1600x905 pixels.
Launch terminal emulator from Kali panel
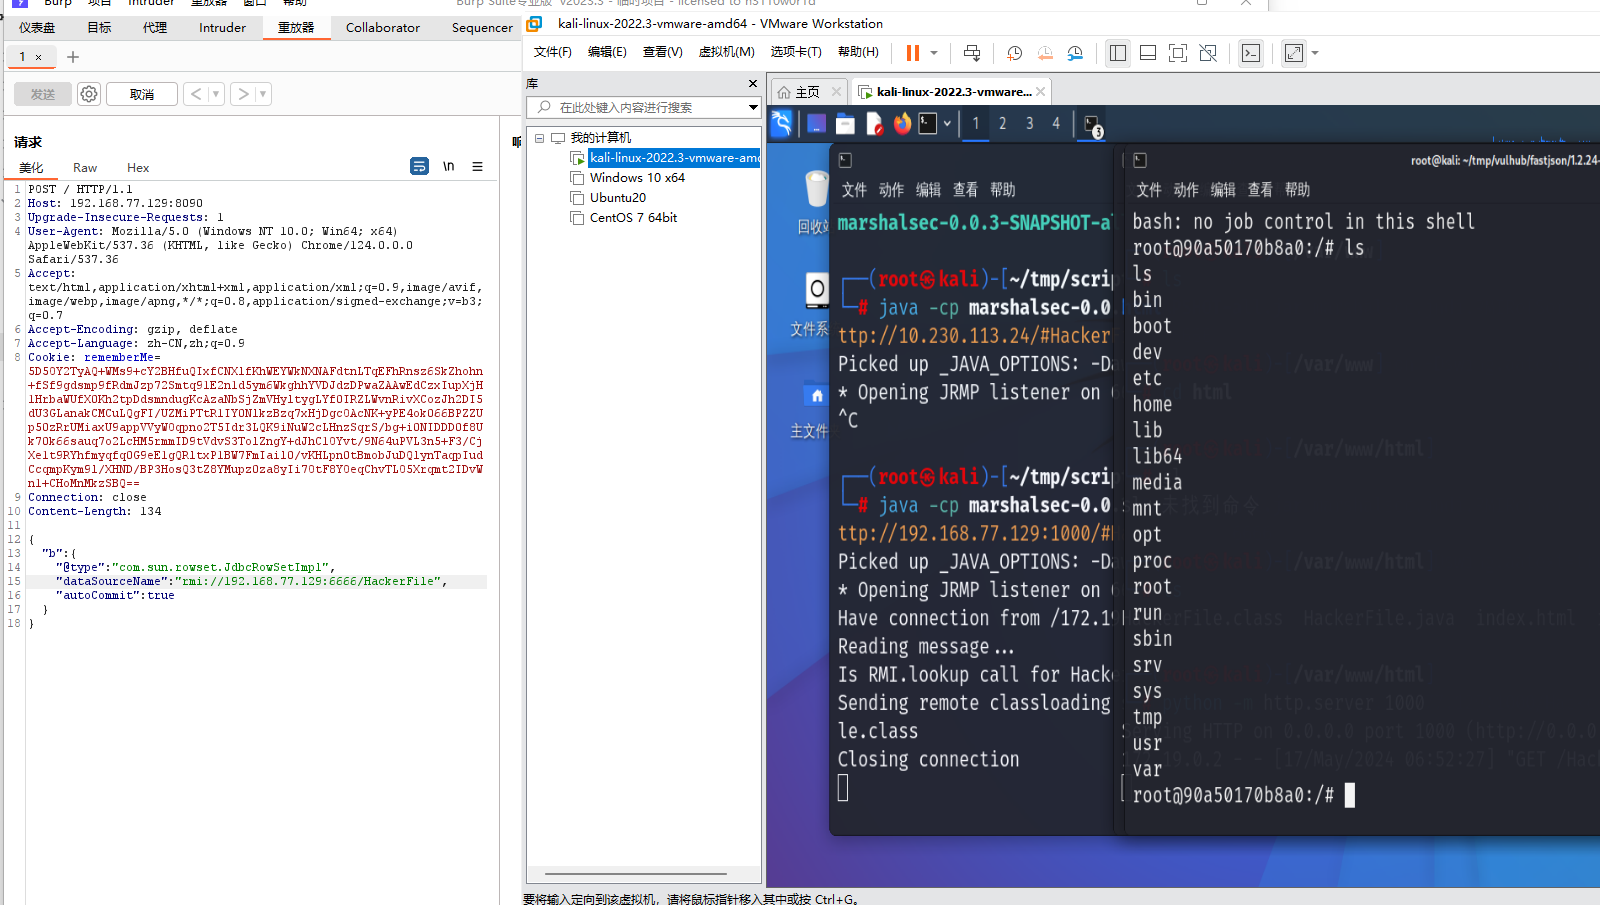pyautogui.click(x=929, y=123)
